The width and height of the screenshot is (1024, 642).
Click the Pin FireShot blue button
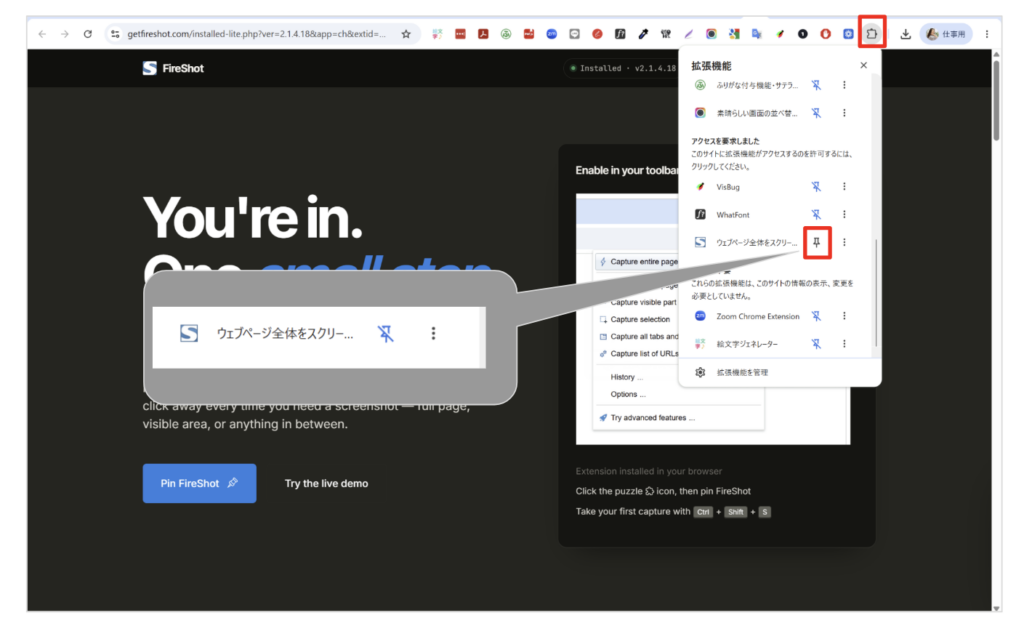[x=199, y=483]
